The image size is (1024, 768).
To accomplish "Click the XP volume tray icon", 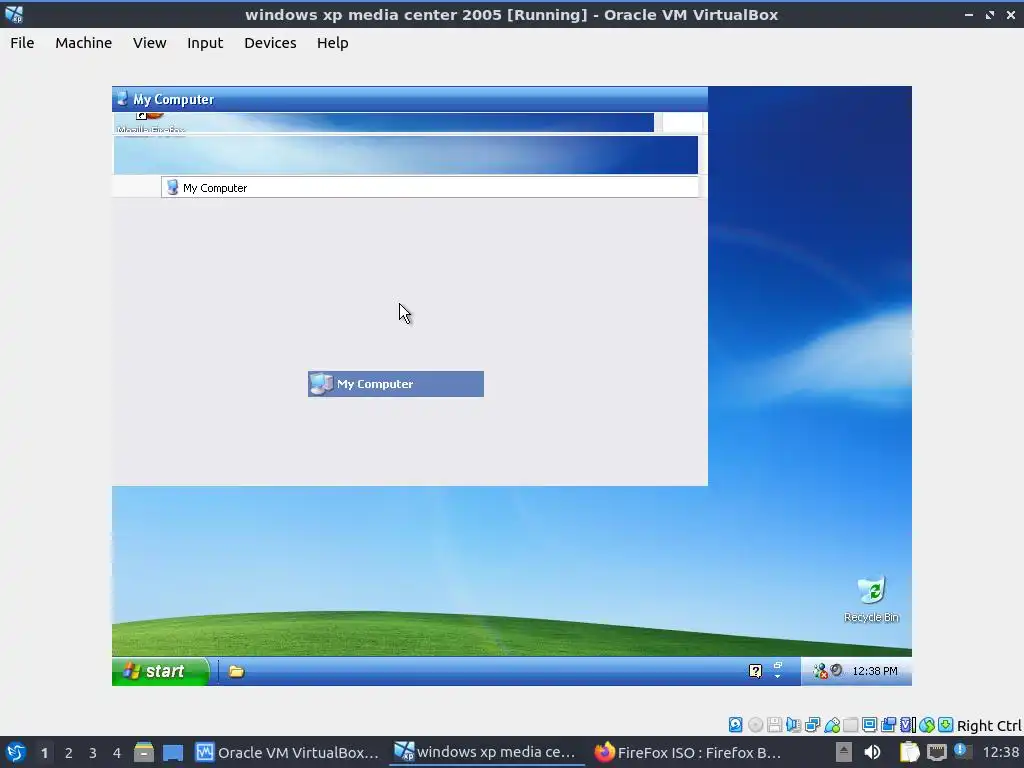I will tap(837, 670).
